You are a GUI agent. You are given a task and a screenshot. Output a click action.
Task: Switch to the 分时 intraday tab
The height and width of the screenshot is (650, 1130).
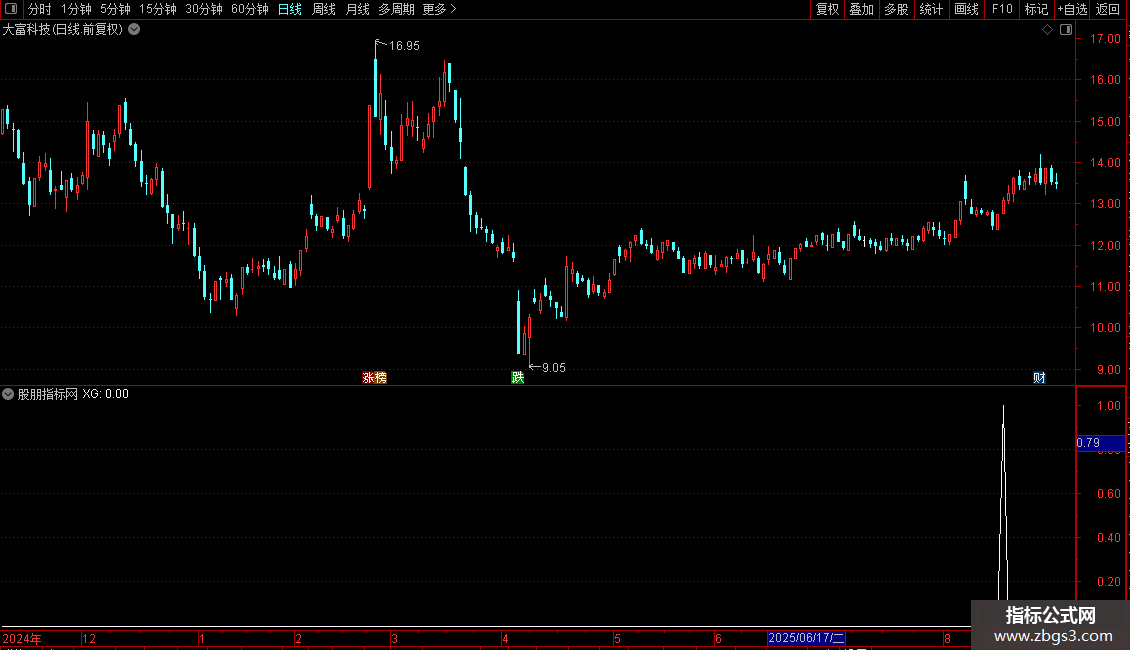coord(40,9)
